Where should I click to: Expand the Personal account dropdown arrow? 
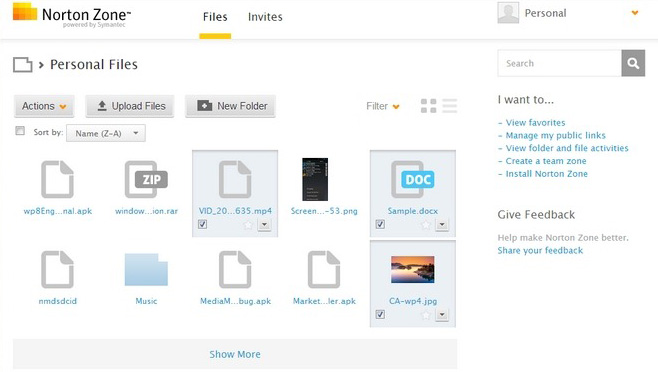[635, 13]
